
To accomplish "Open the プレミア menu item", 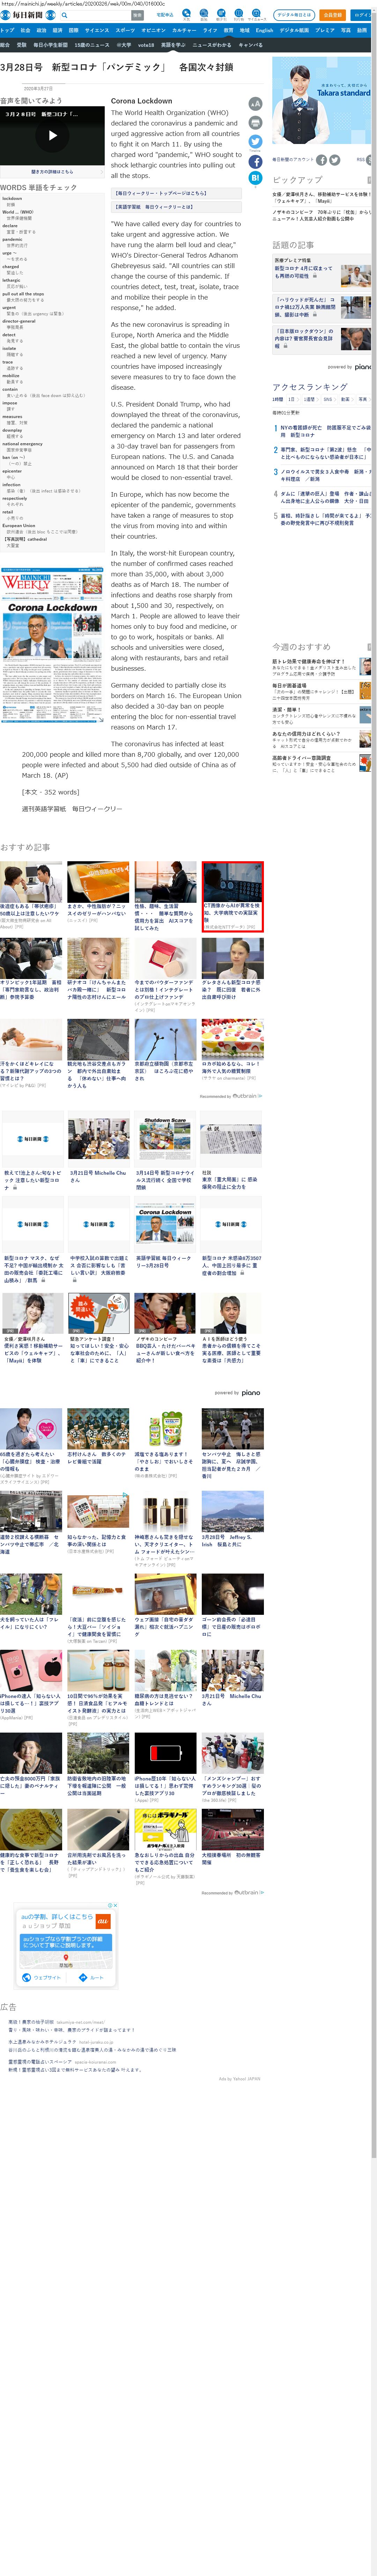I will (325, 30).
